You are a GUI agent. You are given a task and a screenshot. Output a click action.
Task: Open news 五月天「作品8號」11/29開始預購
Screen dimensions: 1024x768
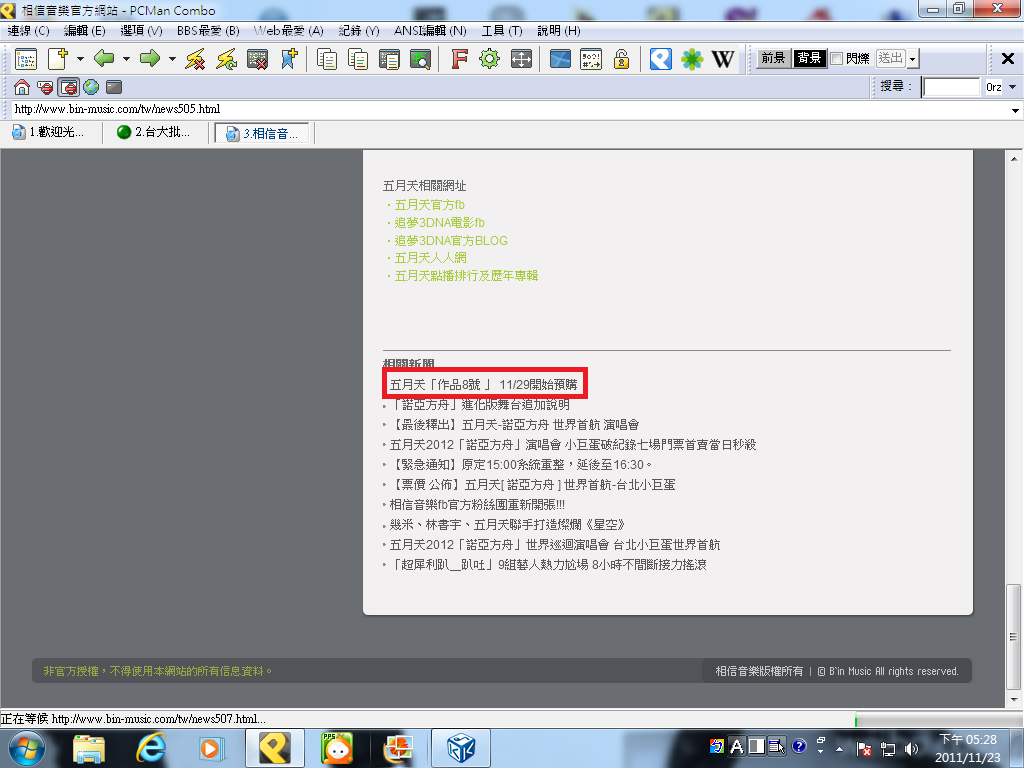coord(483,385)
